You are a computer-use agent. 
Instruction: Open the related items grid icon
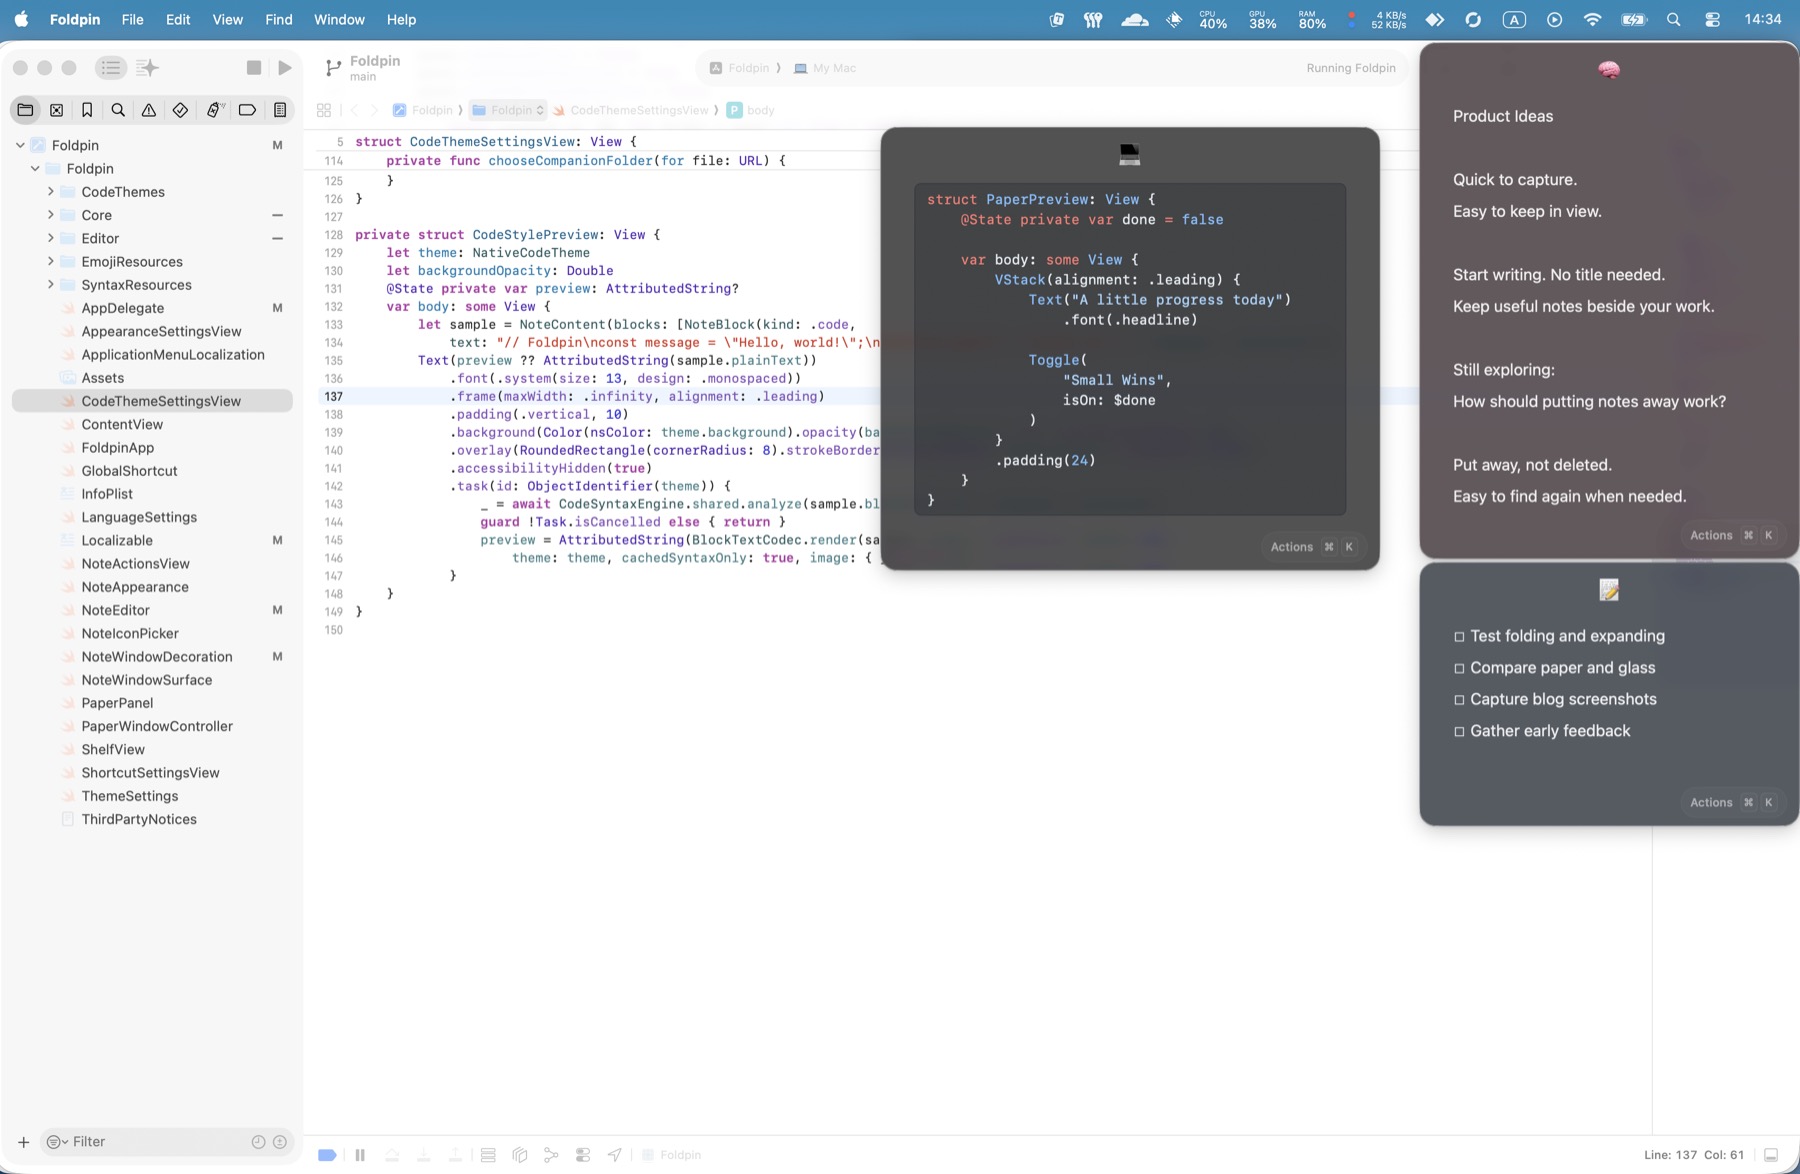[324, 110]
